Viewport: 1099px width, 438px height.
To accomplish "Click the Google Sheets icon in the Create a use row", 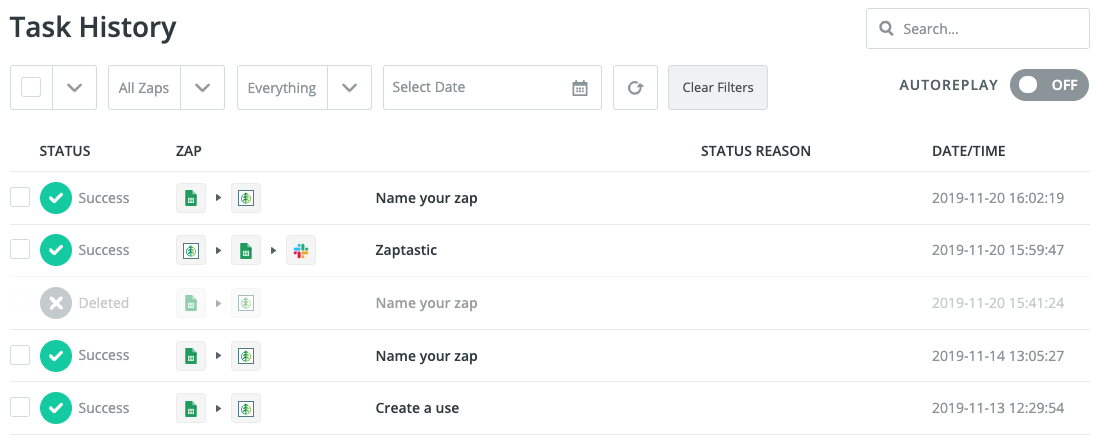I will coord(191,408).
